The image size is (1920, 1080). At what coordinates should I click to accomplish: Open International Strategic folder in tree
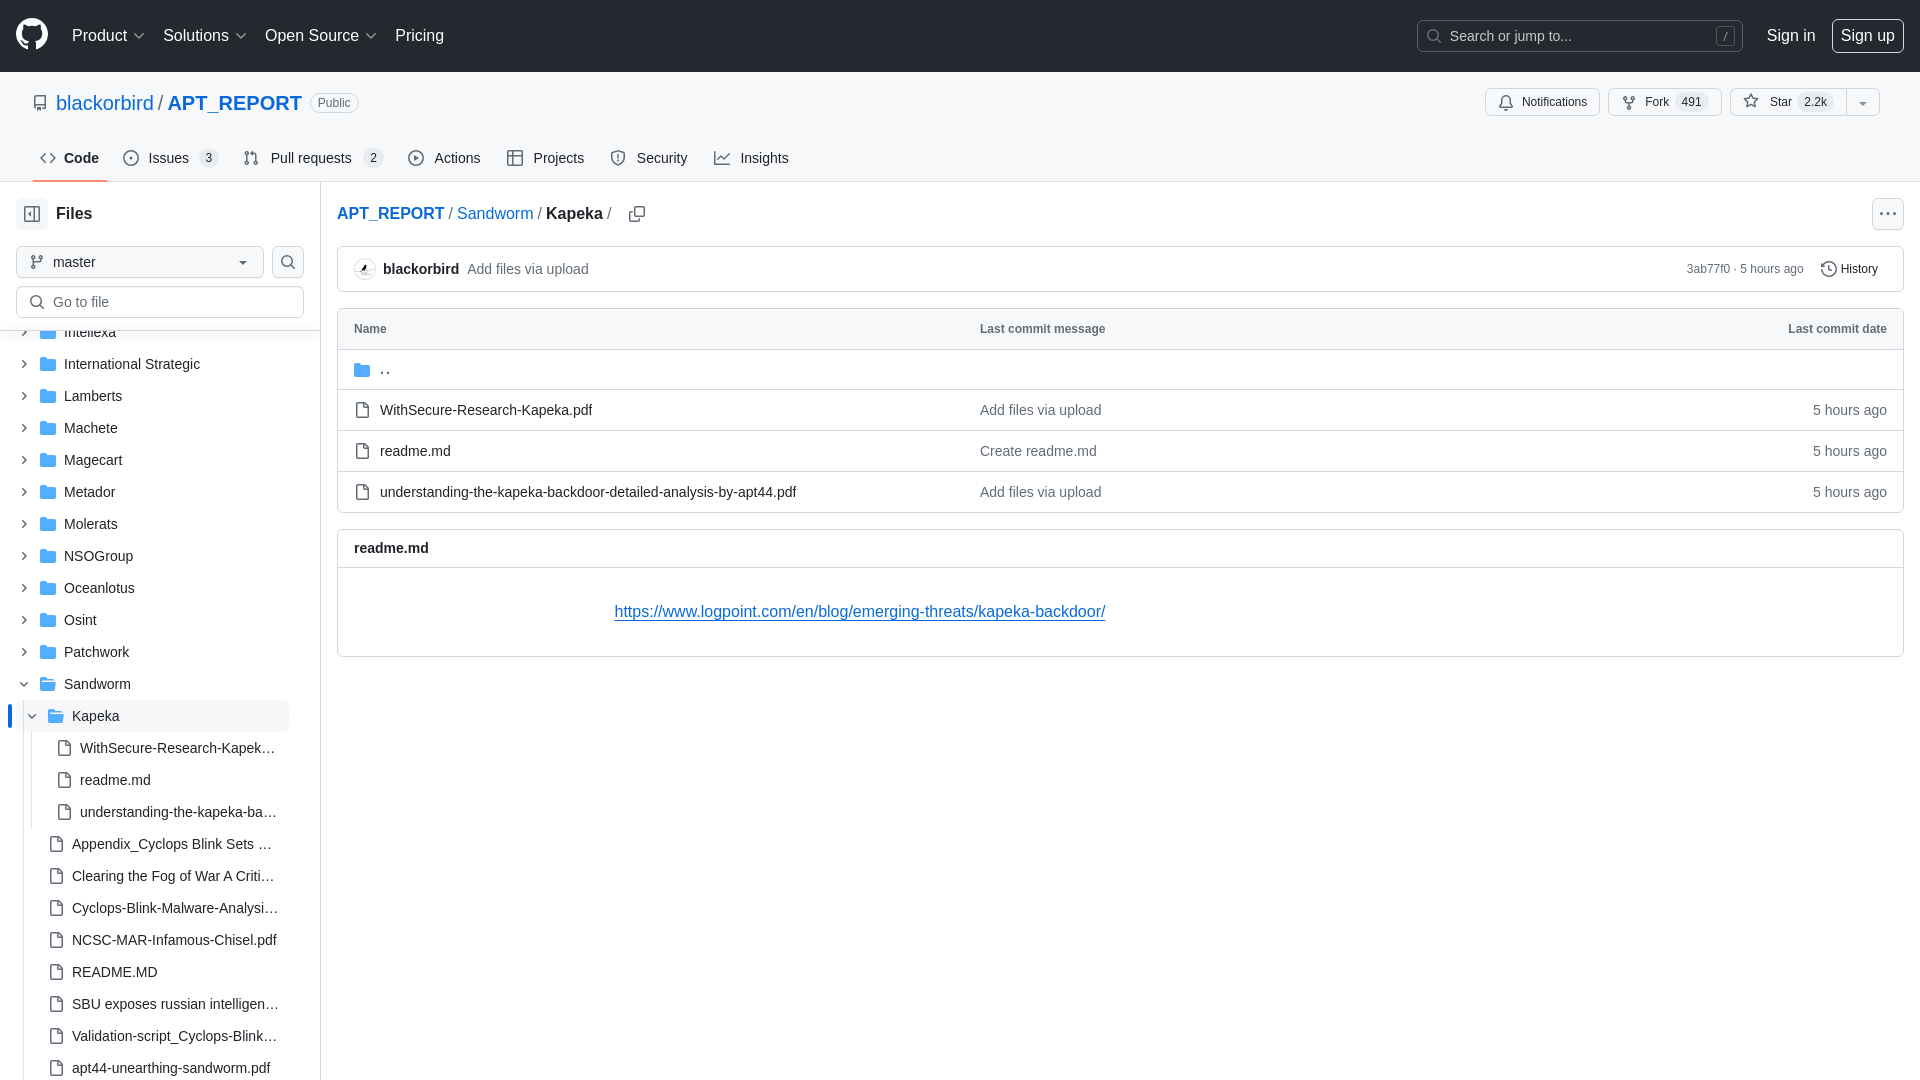tap(132, 364)
